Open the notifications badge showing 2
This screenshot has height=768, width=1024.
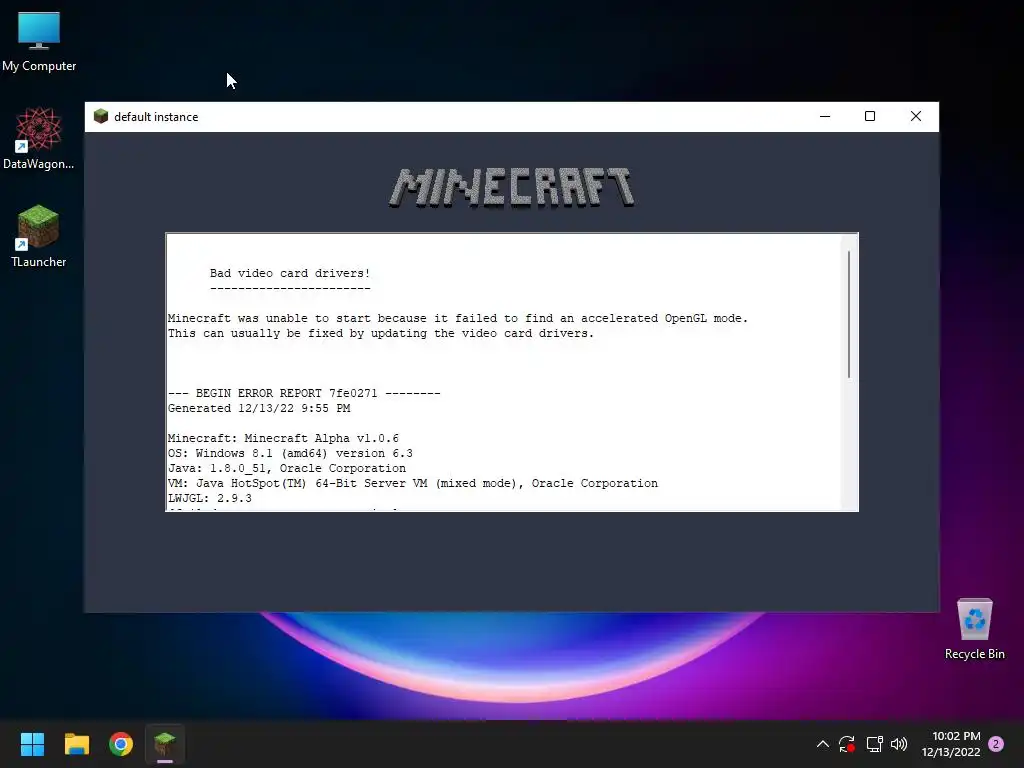[x=996, y=744]
